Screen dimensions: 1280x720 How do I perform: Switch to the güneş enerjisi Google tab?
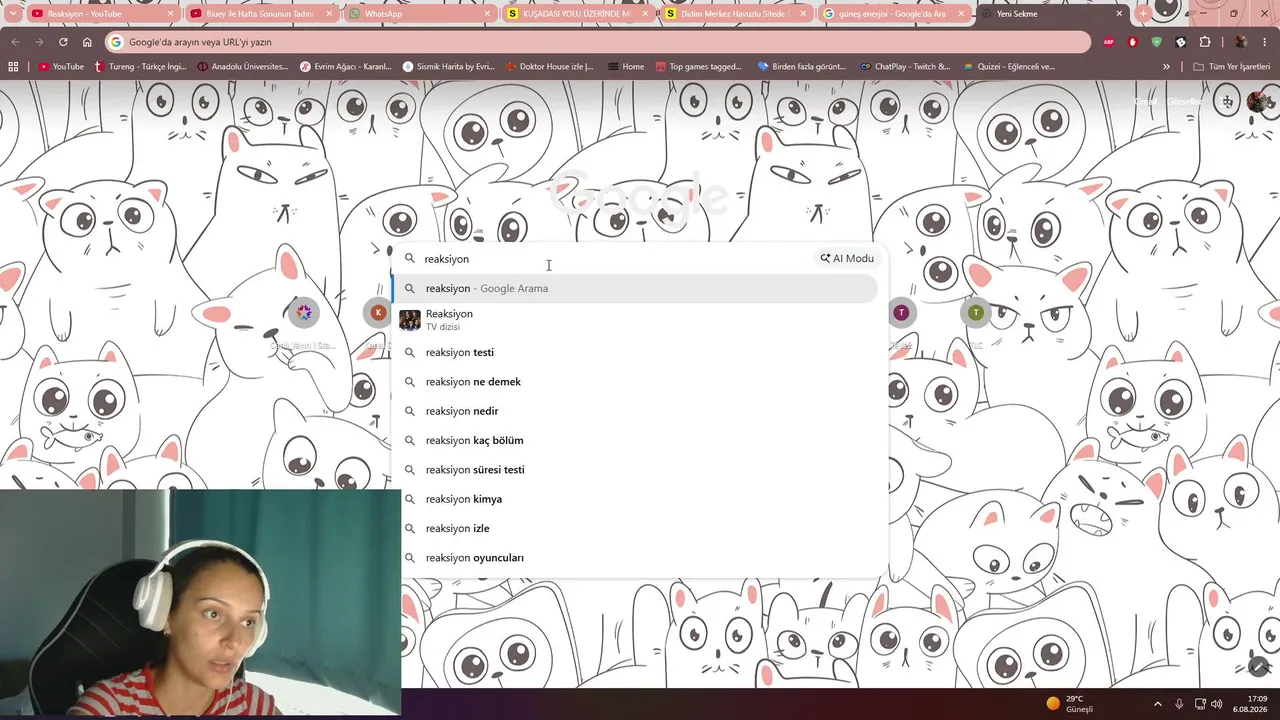(895, 14)
